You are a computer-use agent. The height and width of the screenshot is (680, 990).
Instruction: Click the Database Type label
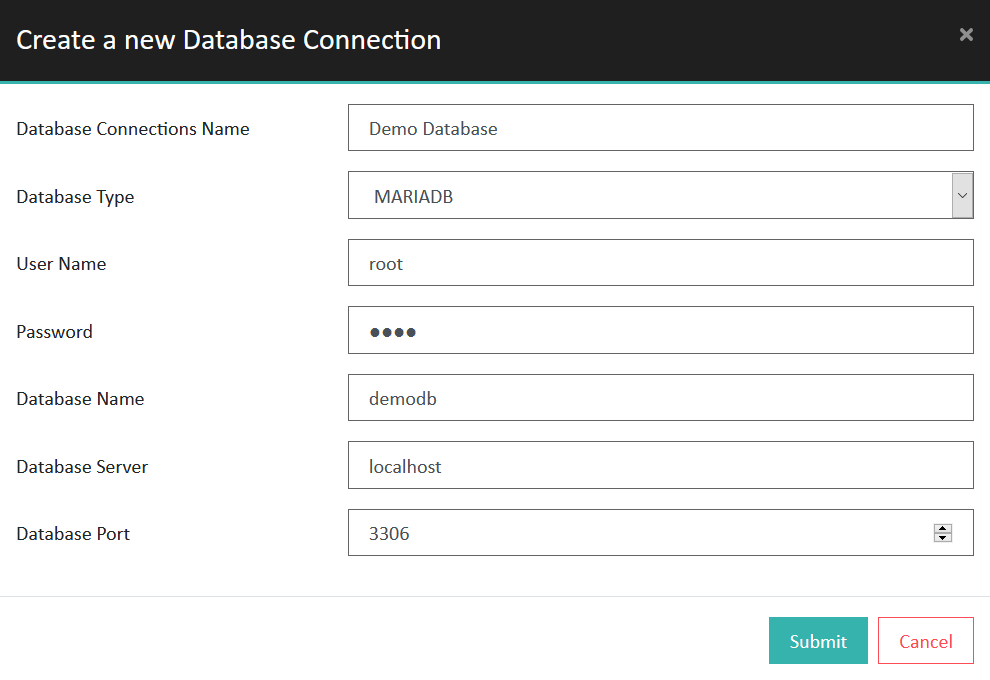pyautogui.click(x=75, y=197)
